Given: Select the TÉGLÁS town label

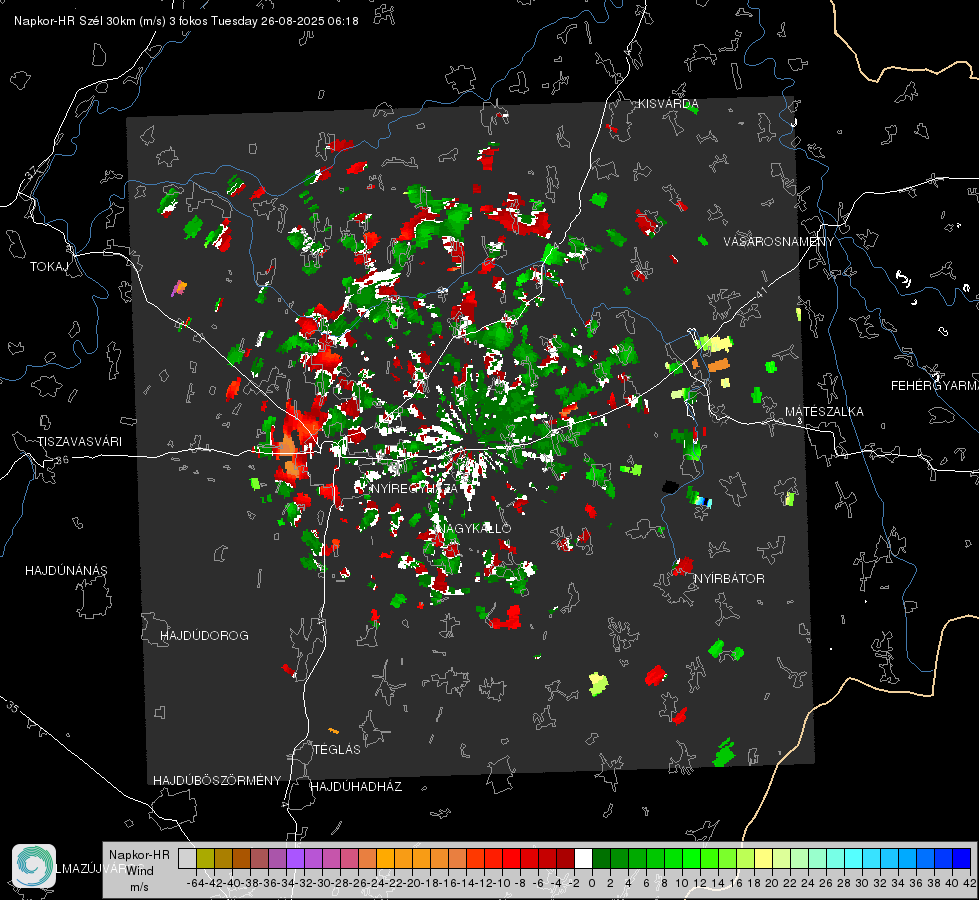Looking at the screenshot, I should pos(337,749).
